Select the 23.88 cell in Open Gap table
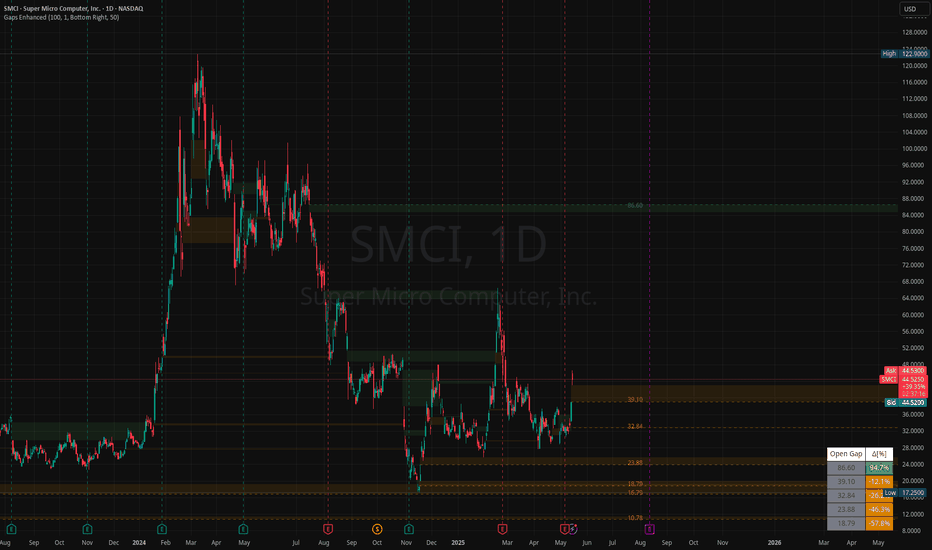Image resolution: width=932 pixels, height=550 pixels. (x=846, y=510)
